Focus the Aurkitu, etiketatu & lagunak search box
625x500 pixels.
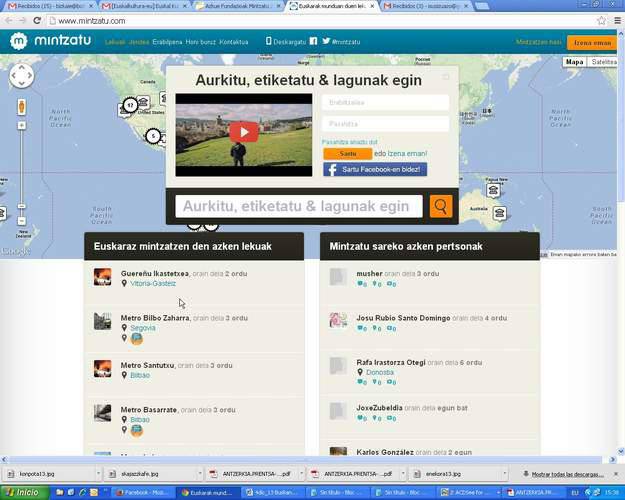click(x=299, y=206)
